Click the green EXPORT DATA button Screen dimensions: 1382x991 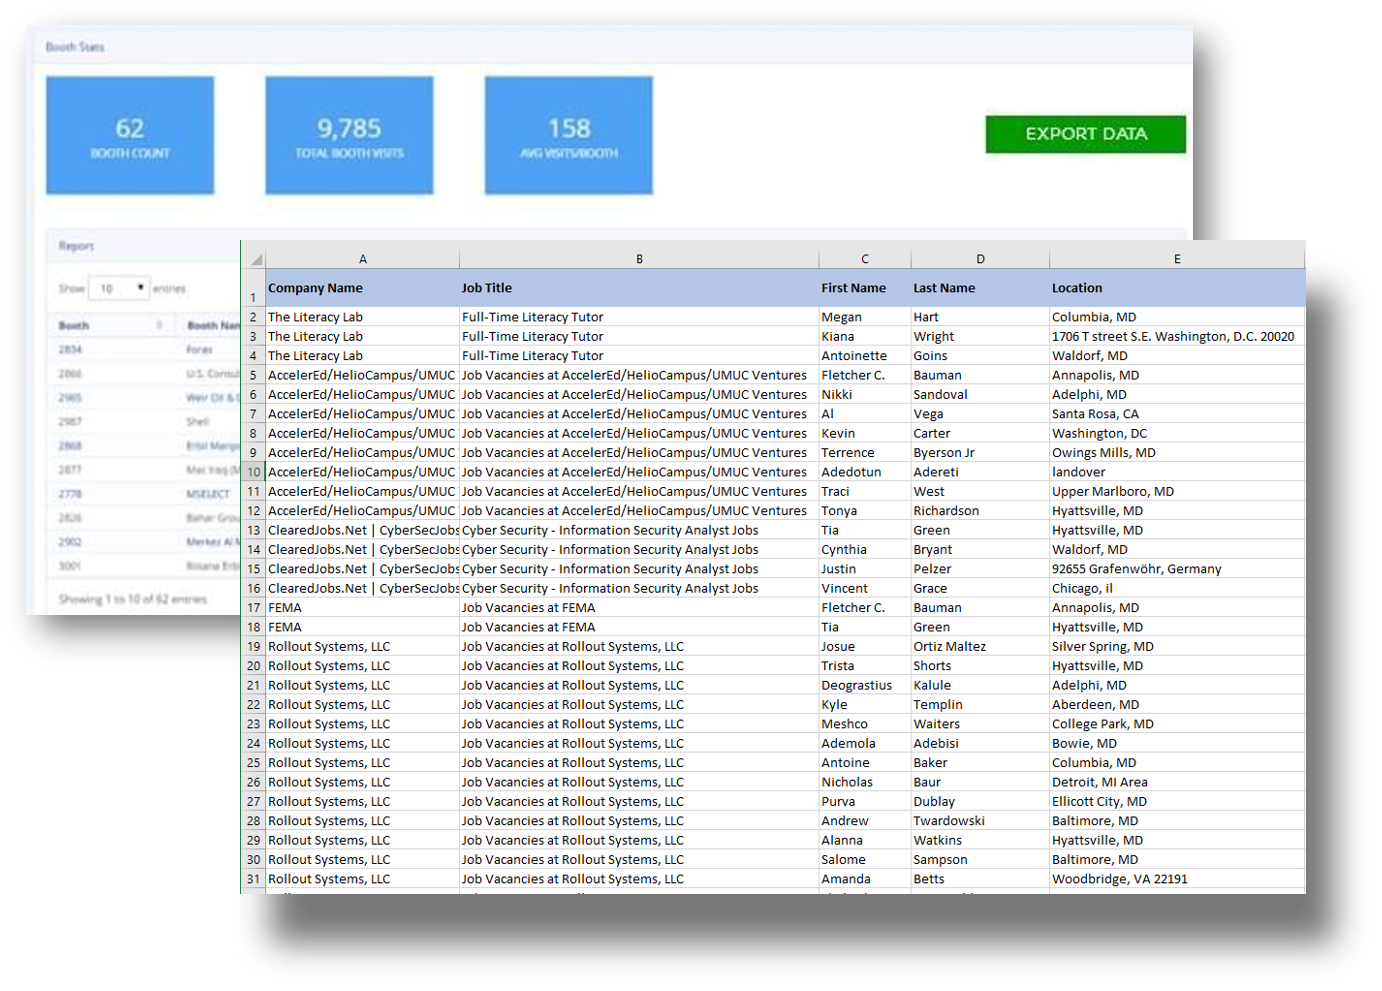1085,134
